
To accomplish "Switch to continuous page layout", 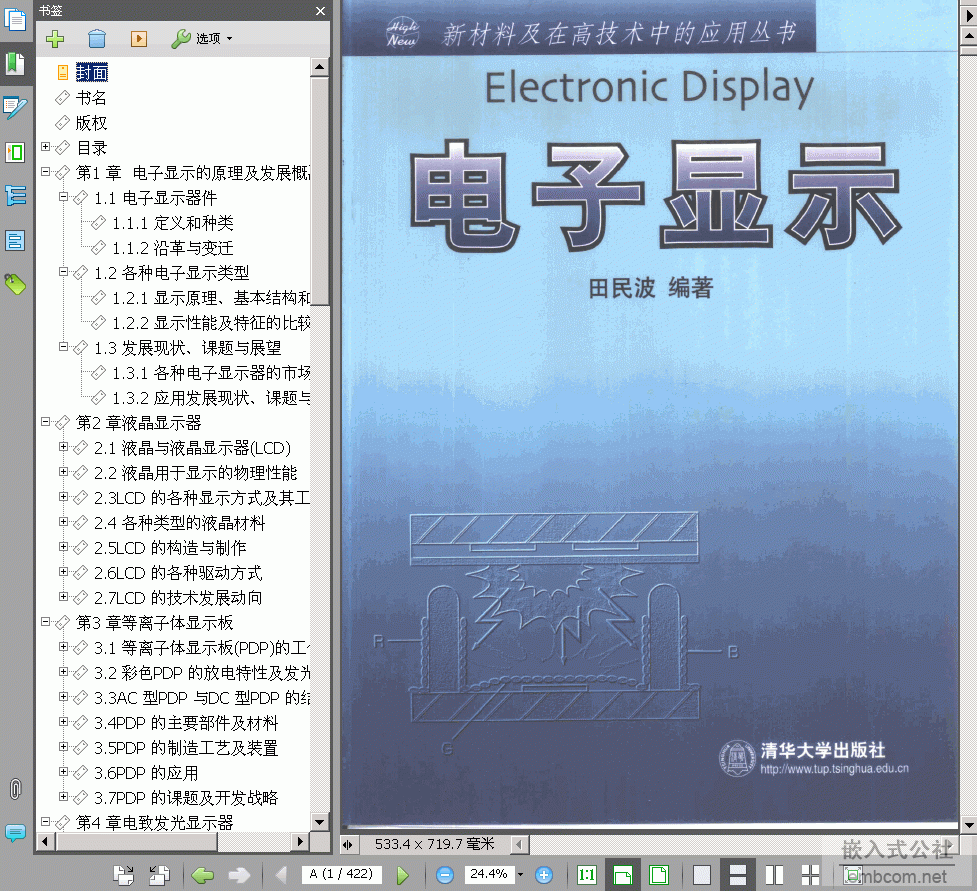I will pos(738,875).
